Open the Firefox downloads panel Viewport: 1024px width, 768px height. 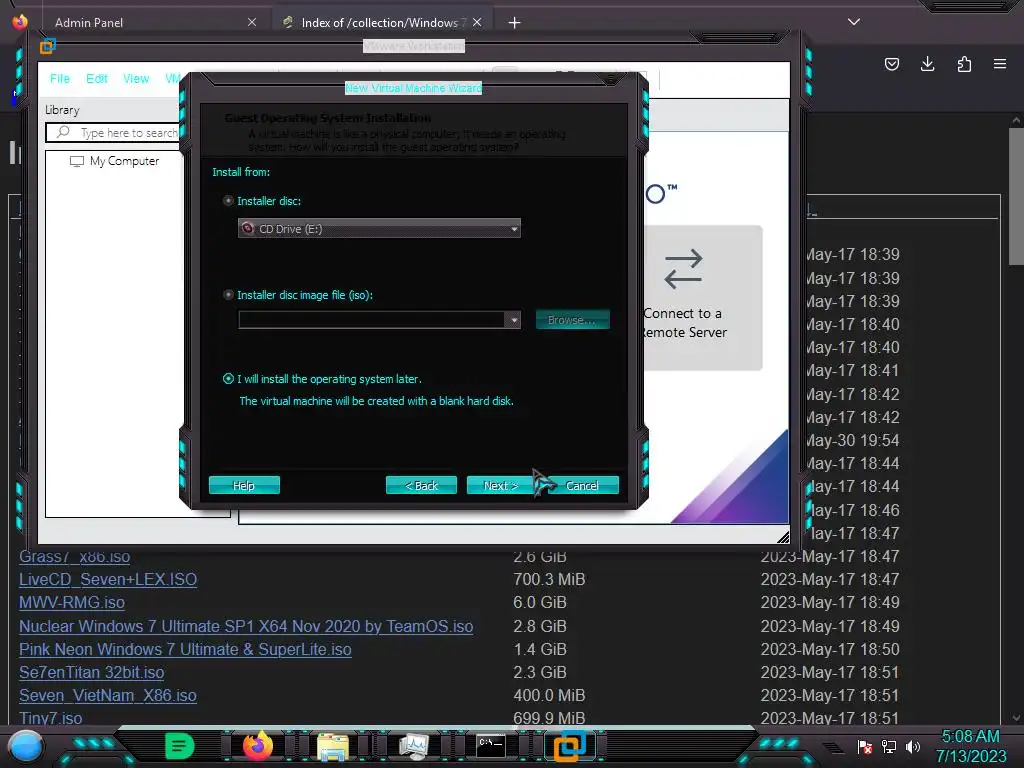tap(927, 64)
